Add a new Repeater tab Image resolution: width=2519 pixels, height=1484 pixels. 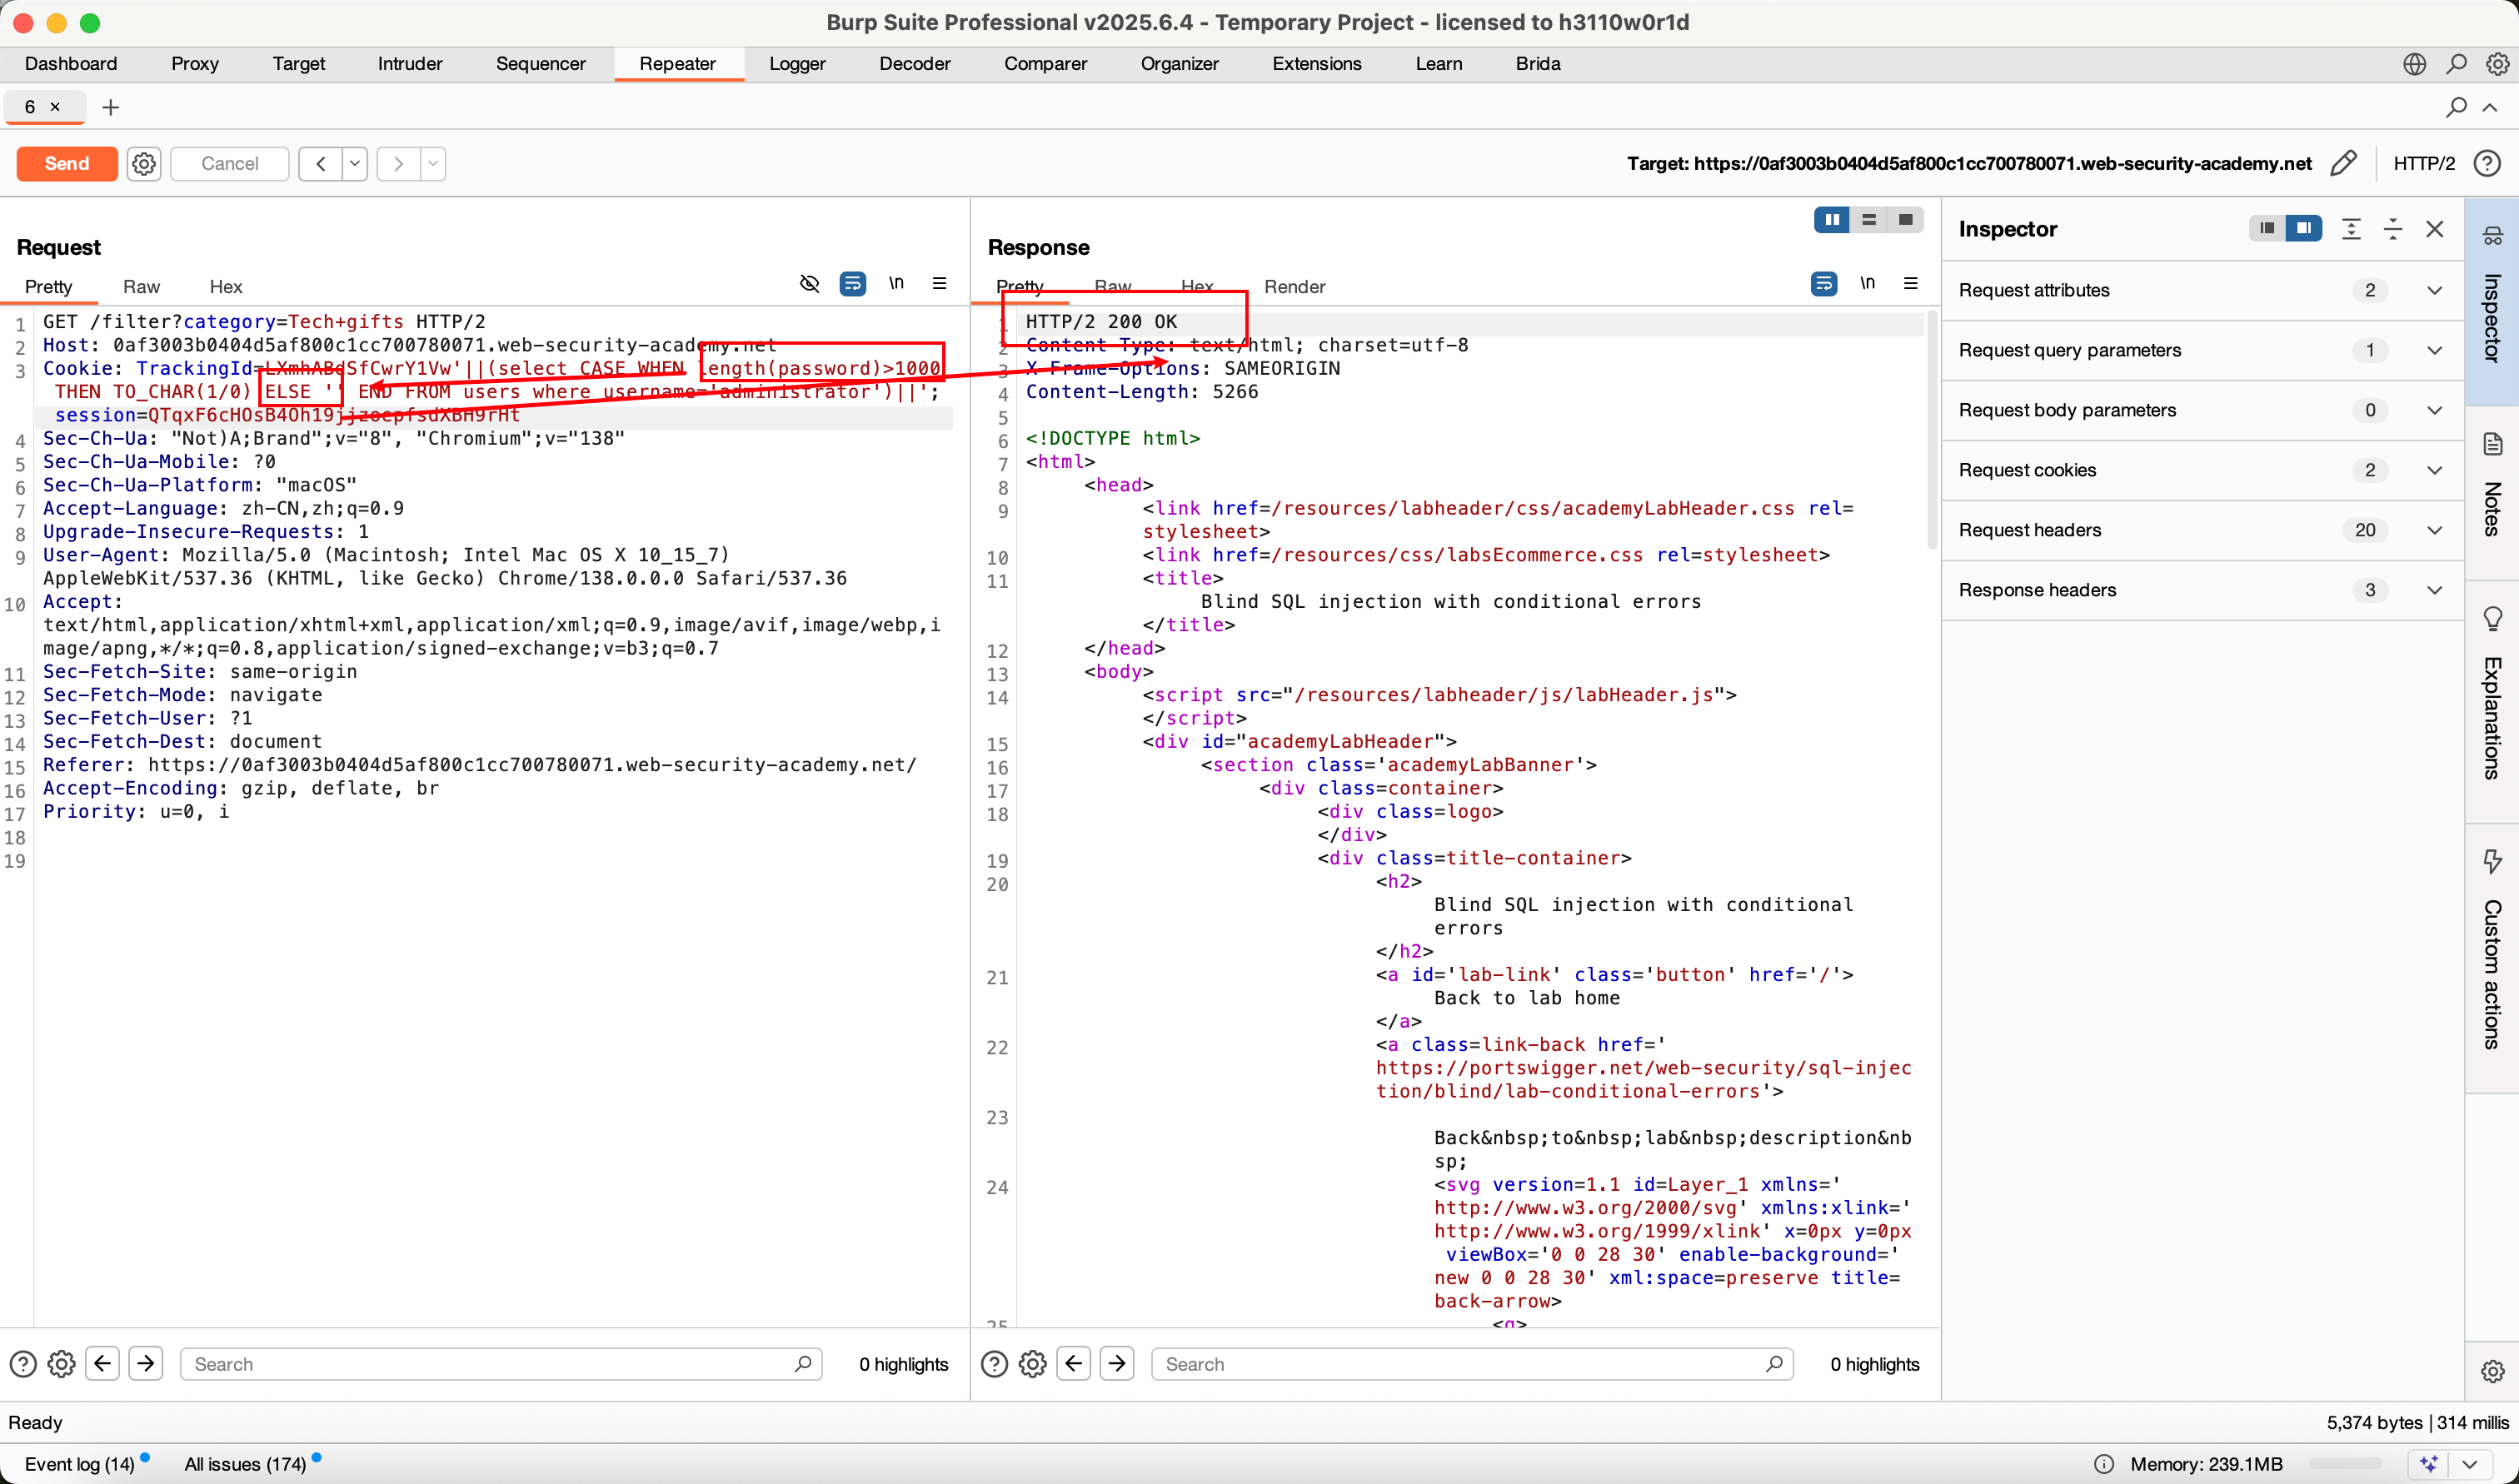coord(110,107)
